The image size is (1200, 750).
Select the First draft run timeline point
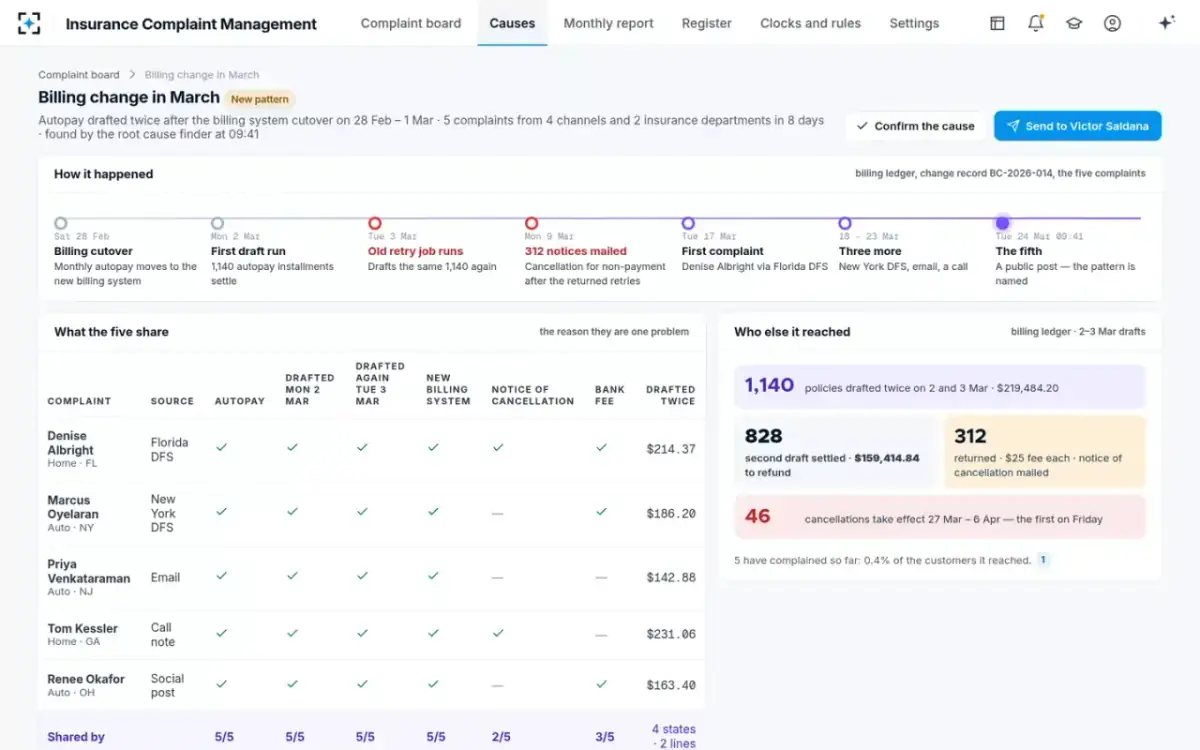coord(218,223)
